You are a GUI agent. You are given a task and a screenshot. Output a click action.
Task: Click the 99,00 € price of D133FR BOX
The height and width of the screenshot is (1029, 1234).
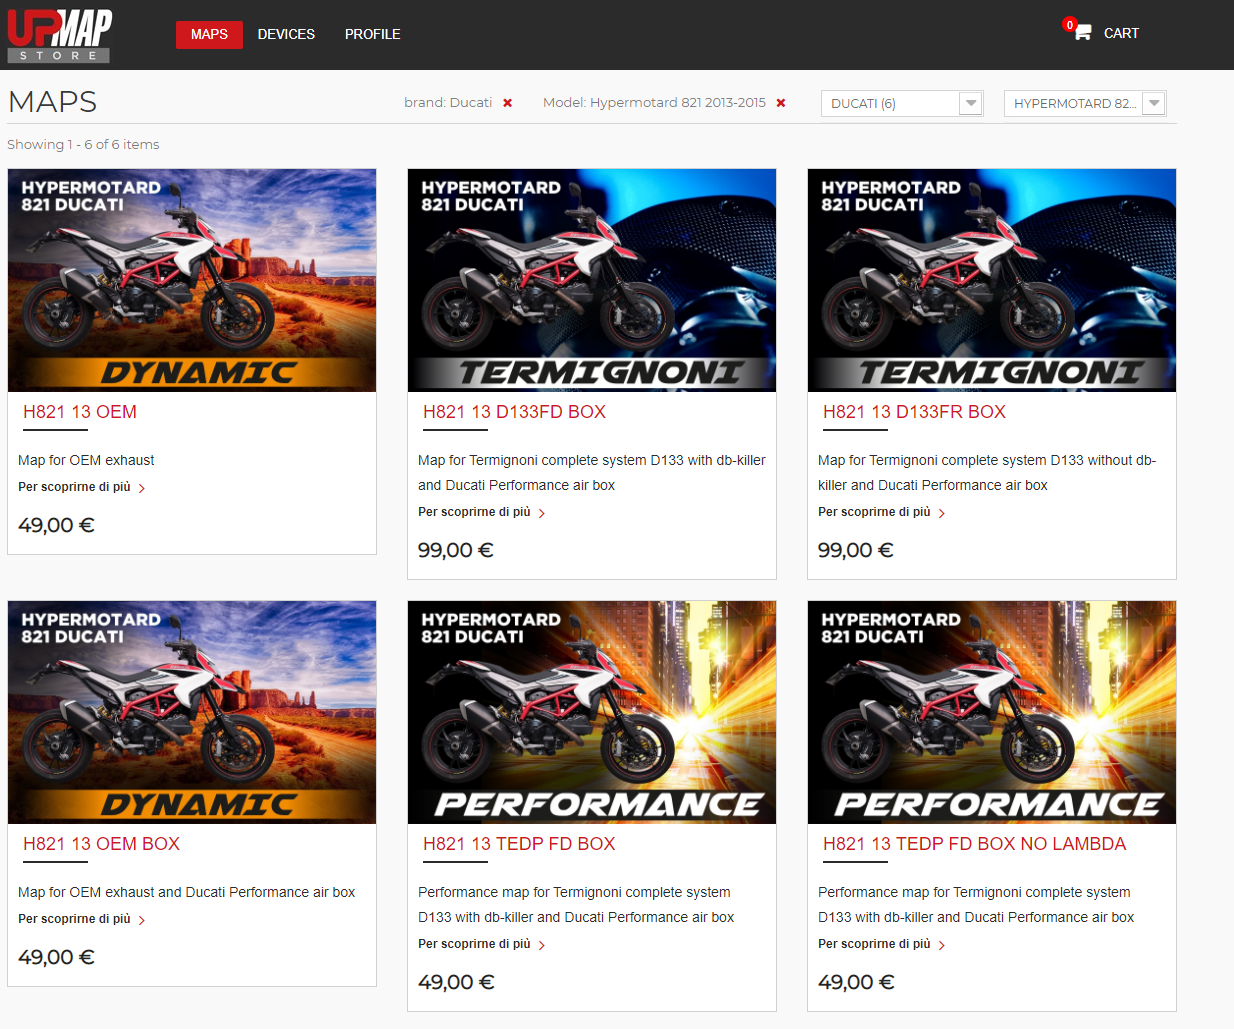tap(856, 550)
